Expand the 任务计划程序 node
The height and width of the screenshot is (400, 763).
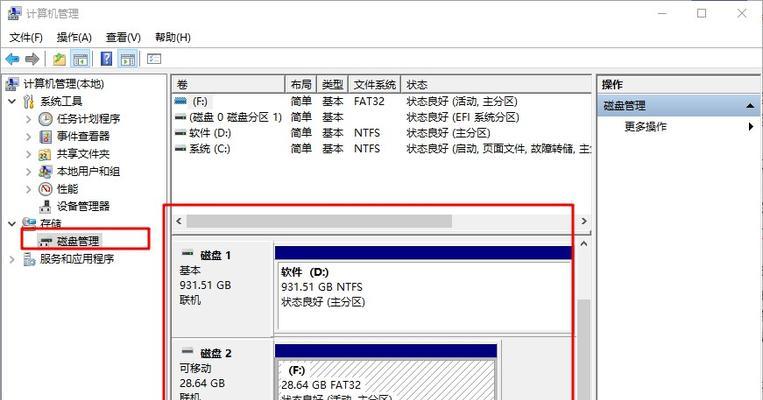tap(28, 119)
